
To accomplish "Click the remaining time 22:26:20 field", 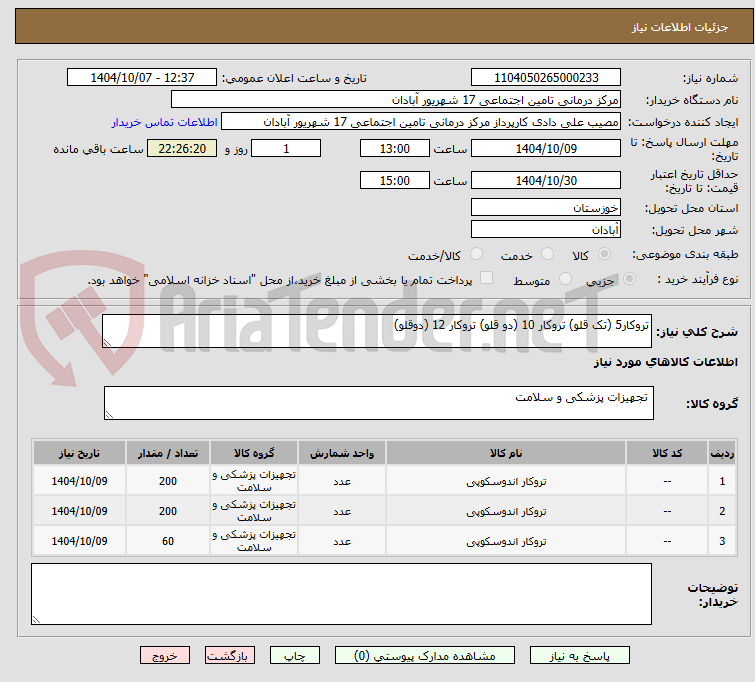I will point(182,148).
